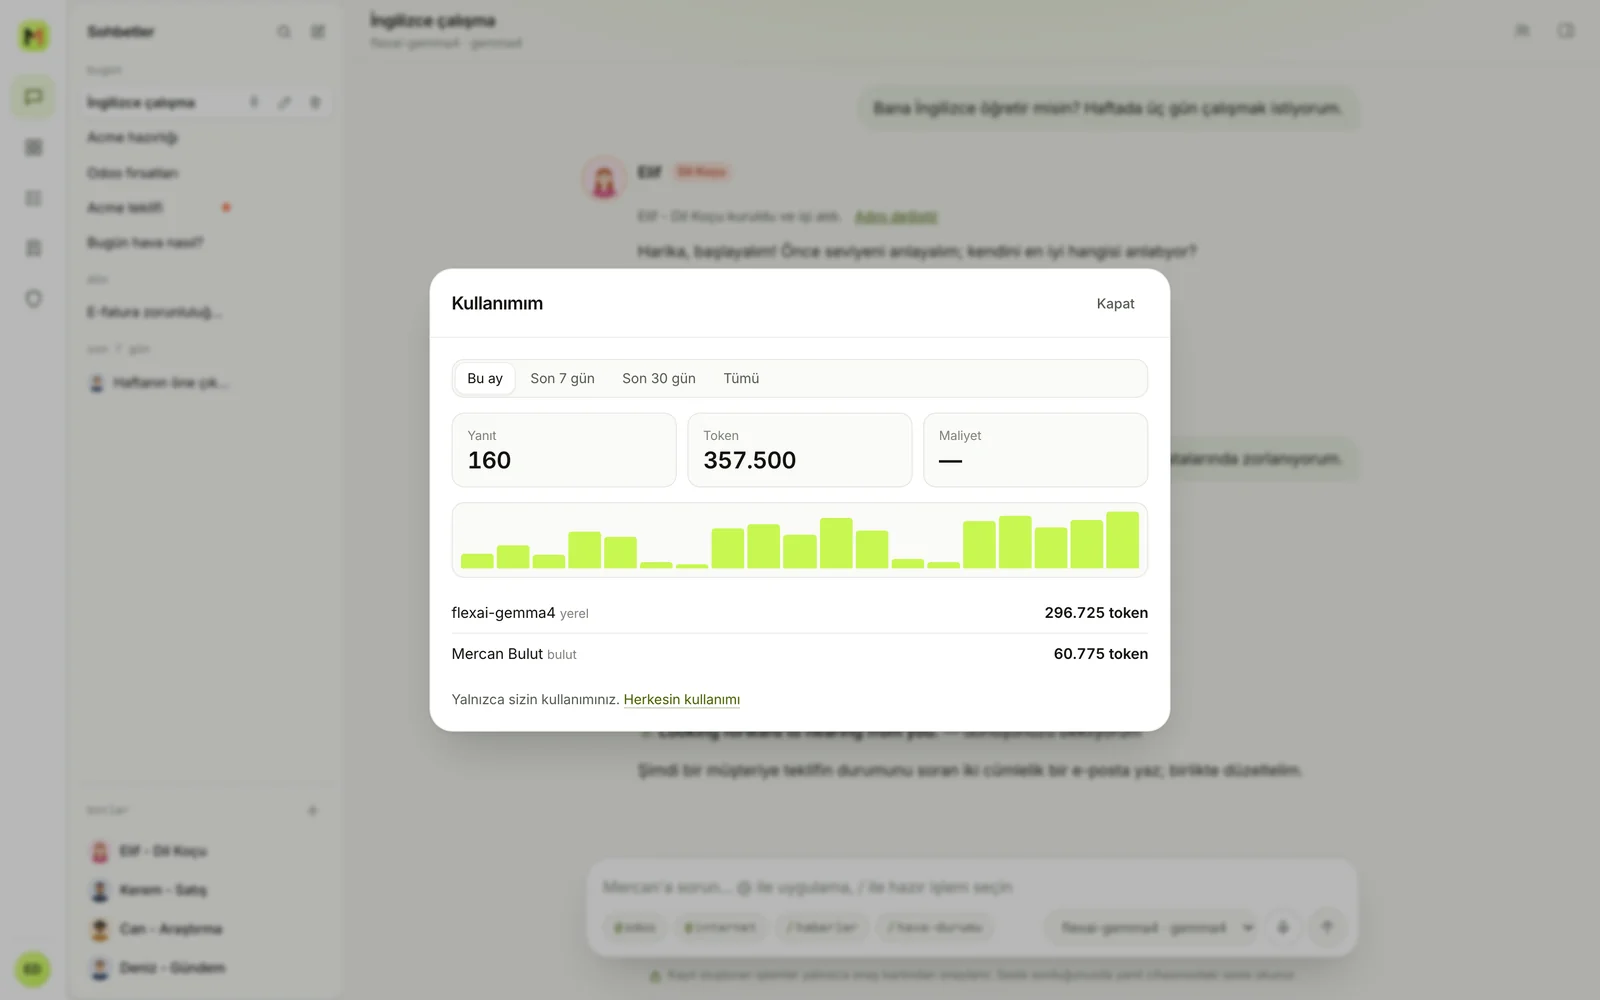Viewport: 1600px width, 1000px height.
Task: Click the /haberler shortcut chip
Action: 822,928
